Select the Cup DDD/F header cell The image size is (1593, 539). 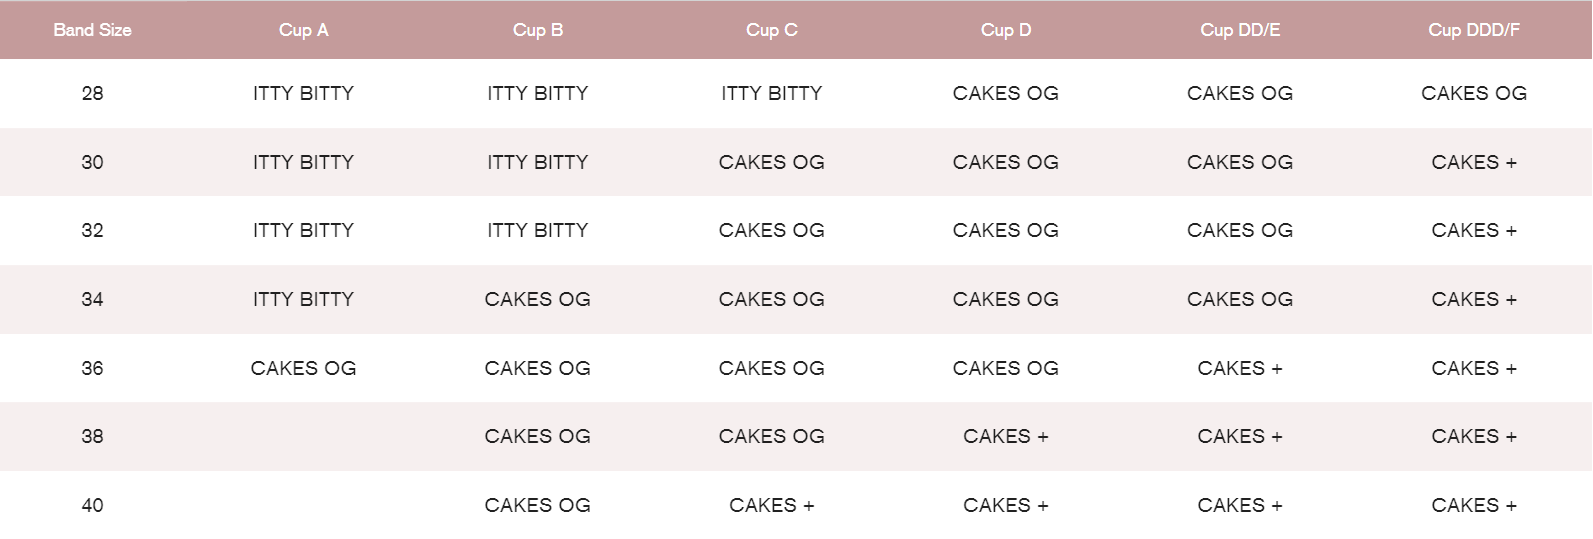point(1474,30)
